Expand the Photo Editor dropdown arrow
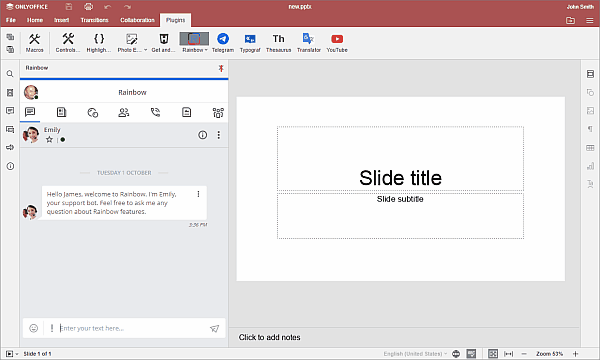The width and height of the screenshot is (600, 360). [145, 50]
